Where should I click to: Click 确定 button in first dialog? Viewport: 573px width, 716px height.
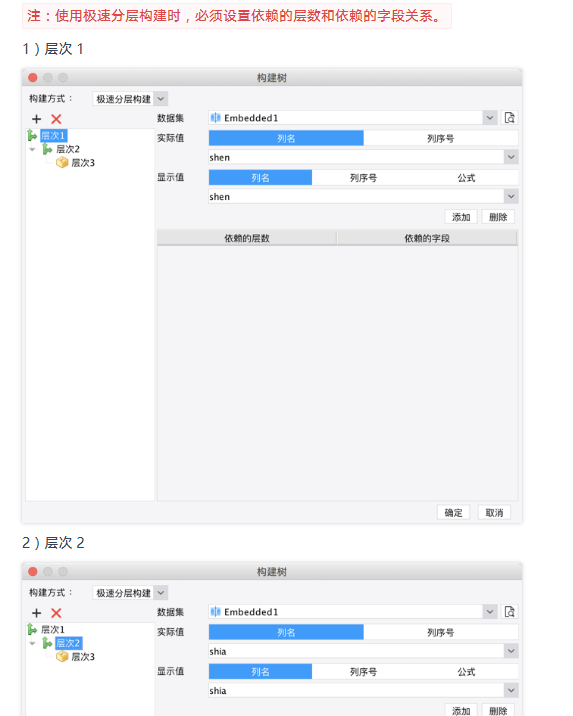453,512
